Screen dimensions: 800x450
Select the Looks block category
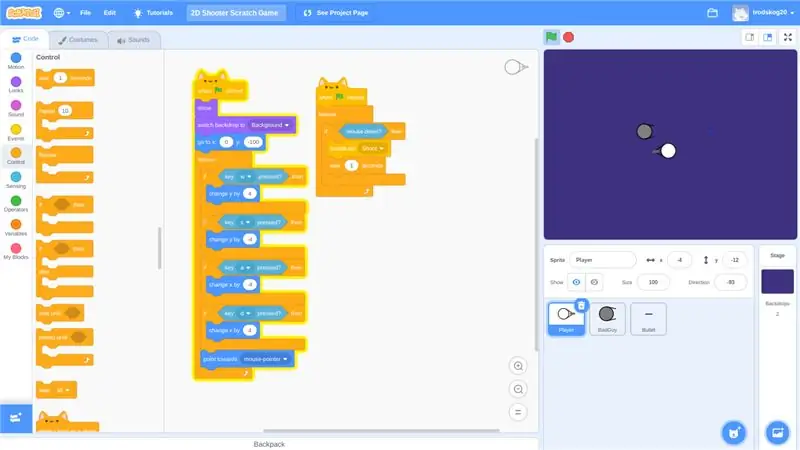pos(16,85)
